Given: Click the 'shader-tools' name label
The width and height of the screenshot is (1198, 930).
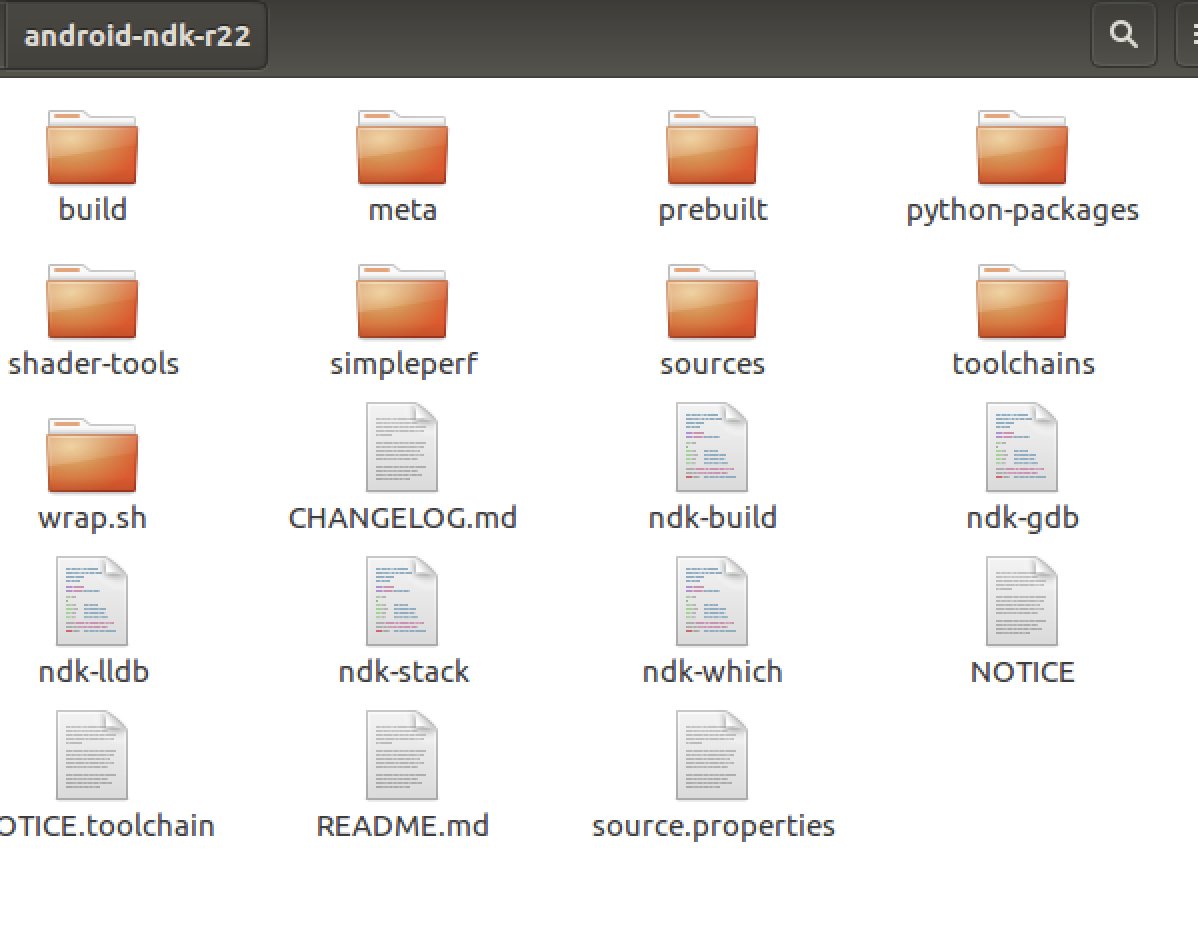Looking at the screenshot, I should pos(93,364).
